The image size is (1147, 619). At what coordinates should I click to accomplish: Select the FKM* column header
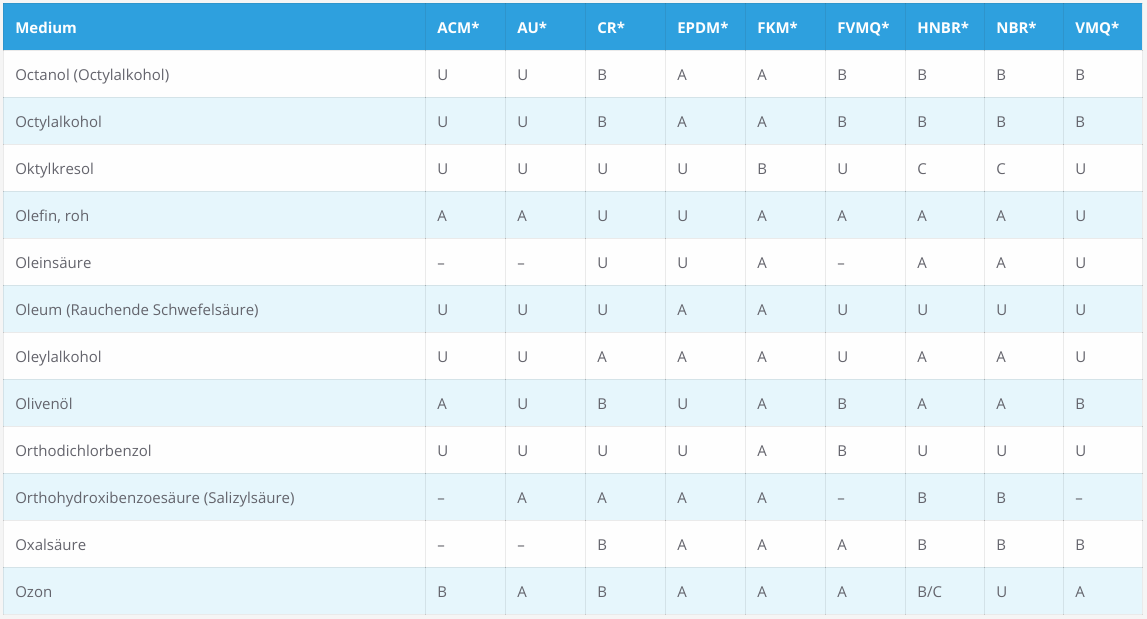point(777,28)
